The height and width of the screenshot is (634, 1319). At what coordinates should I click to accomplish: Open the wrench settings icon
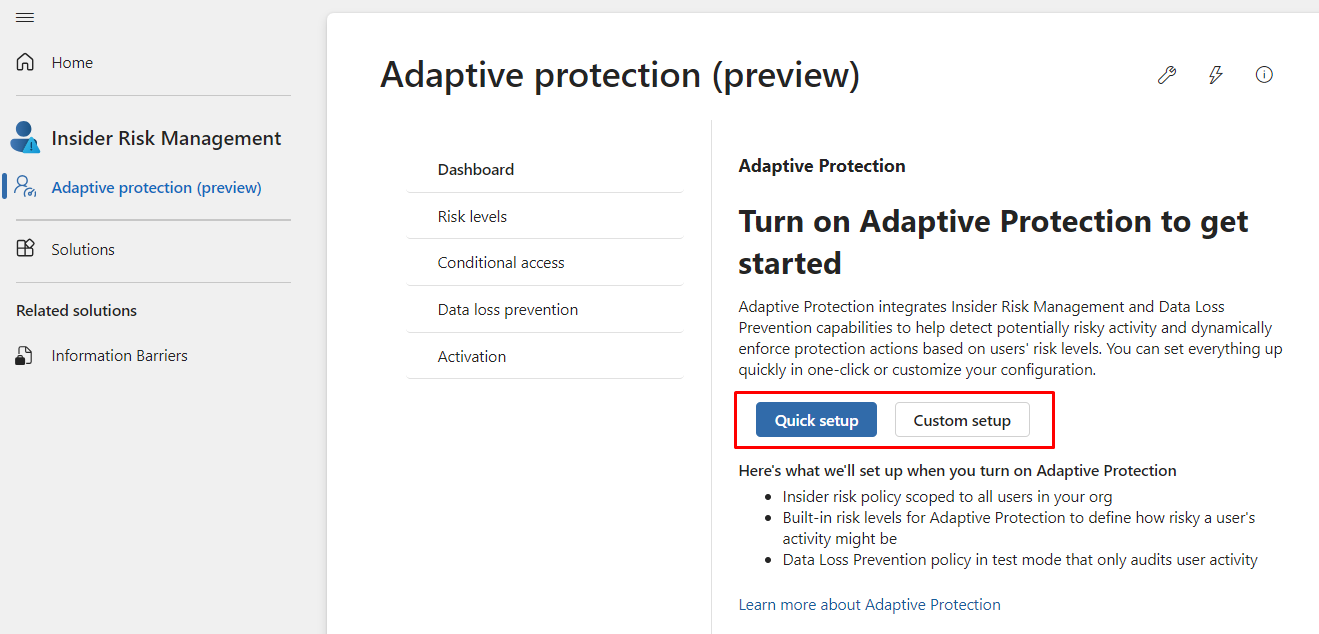1166,75
